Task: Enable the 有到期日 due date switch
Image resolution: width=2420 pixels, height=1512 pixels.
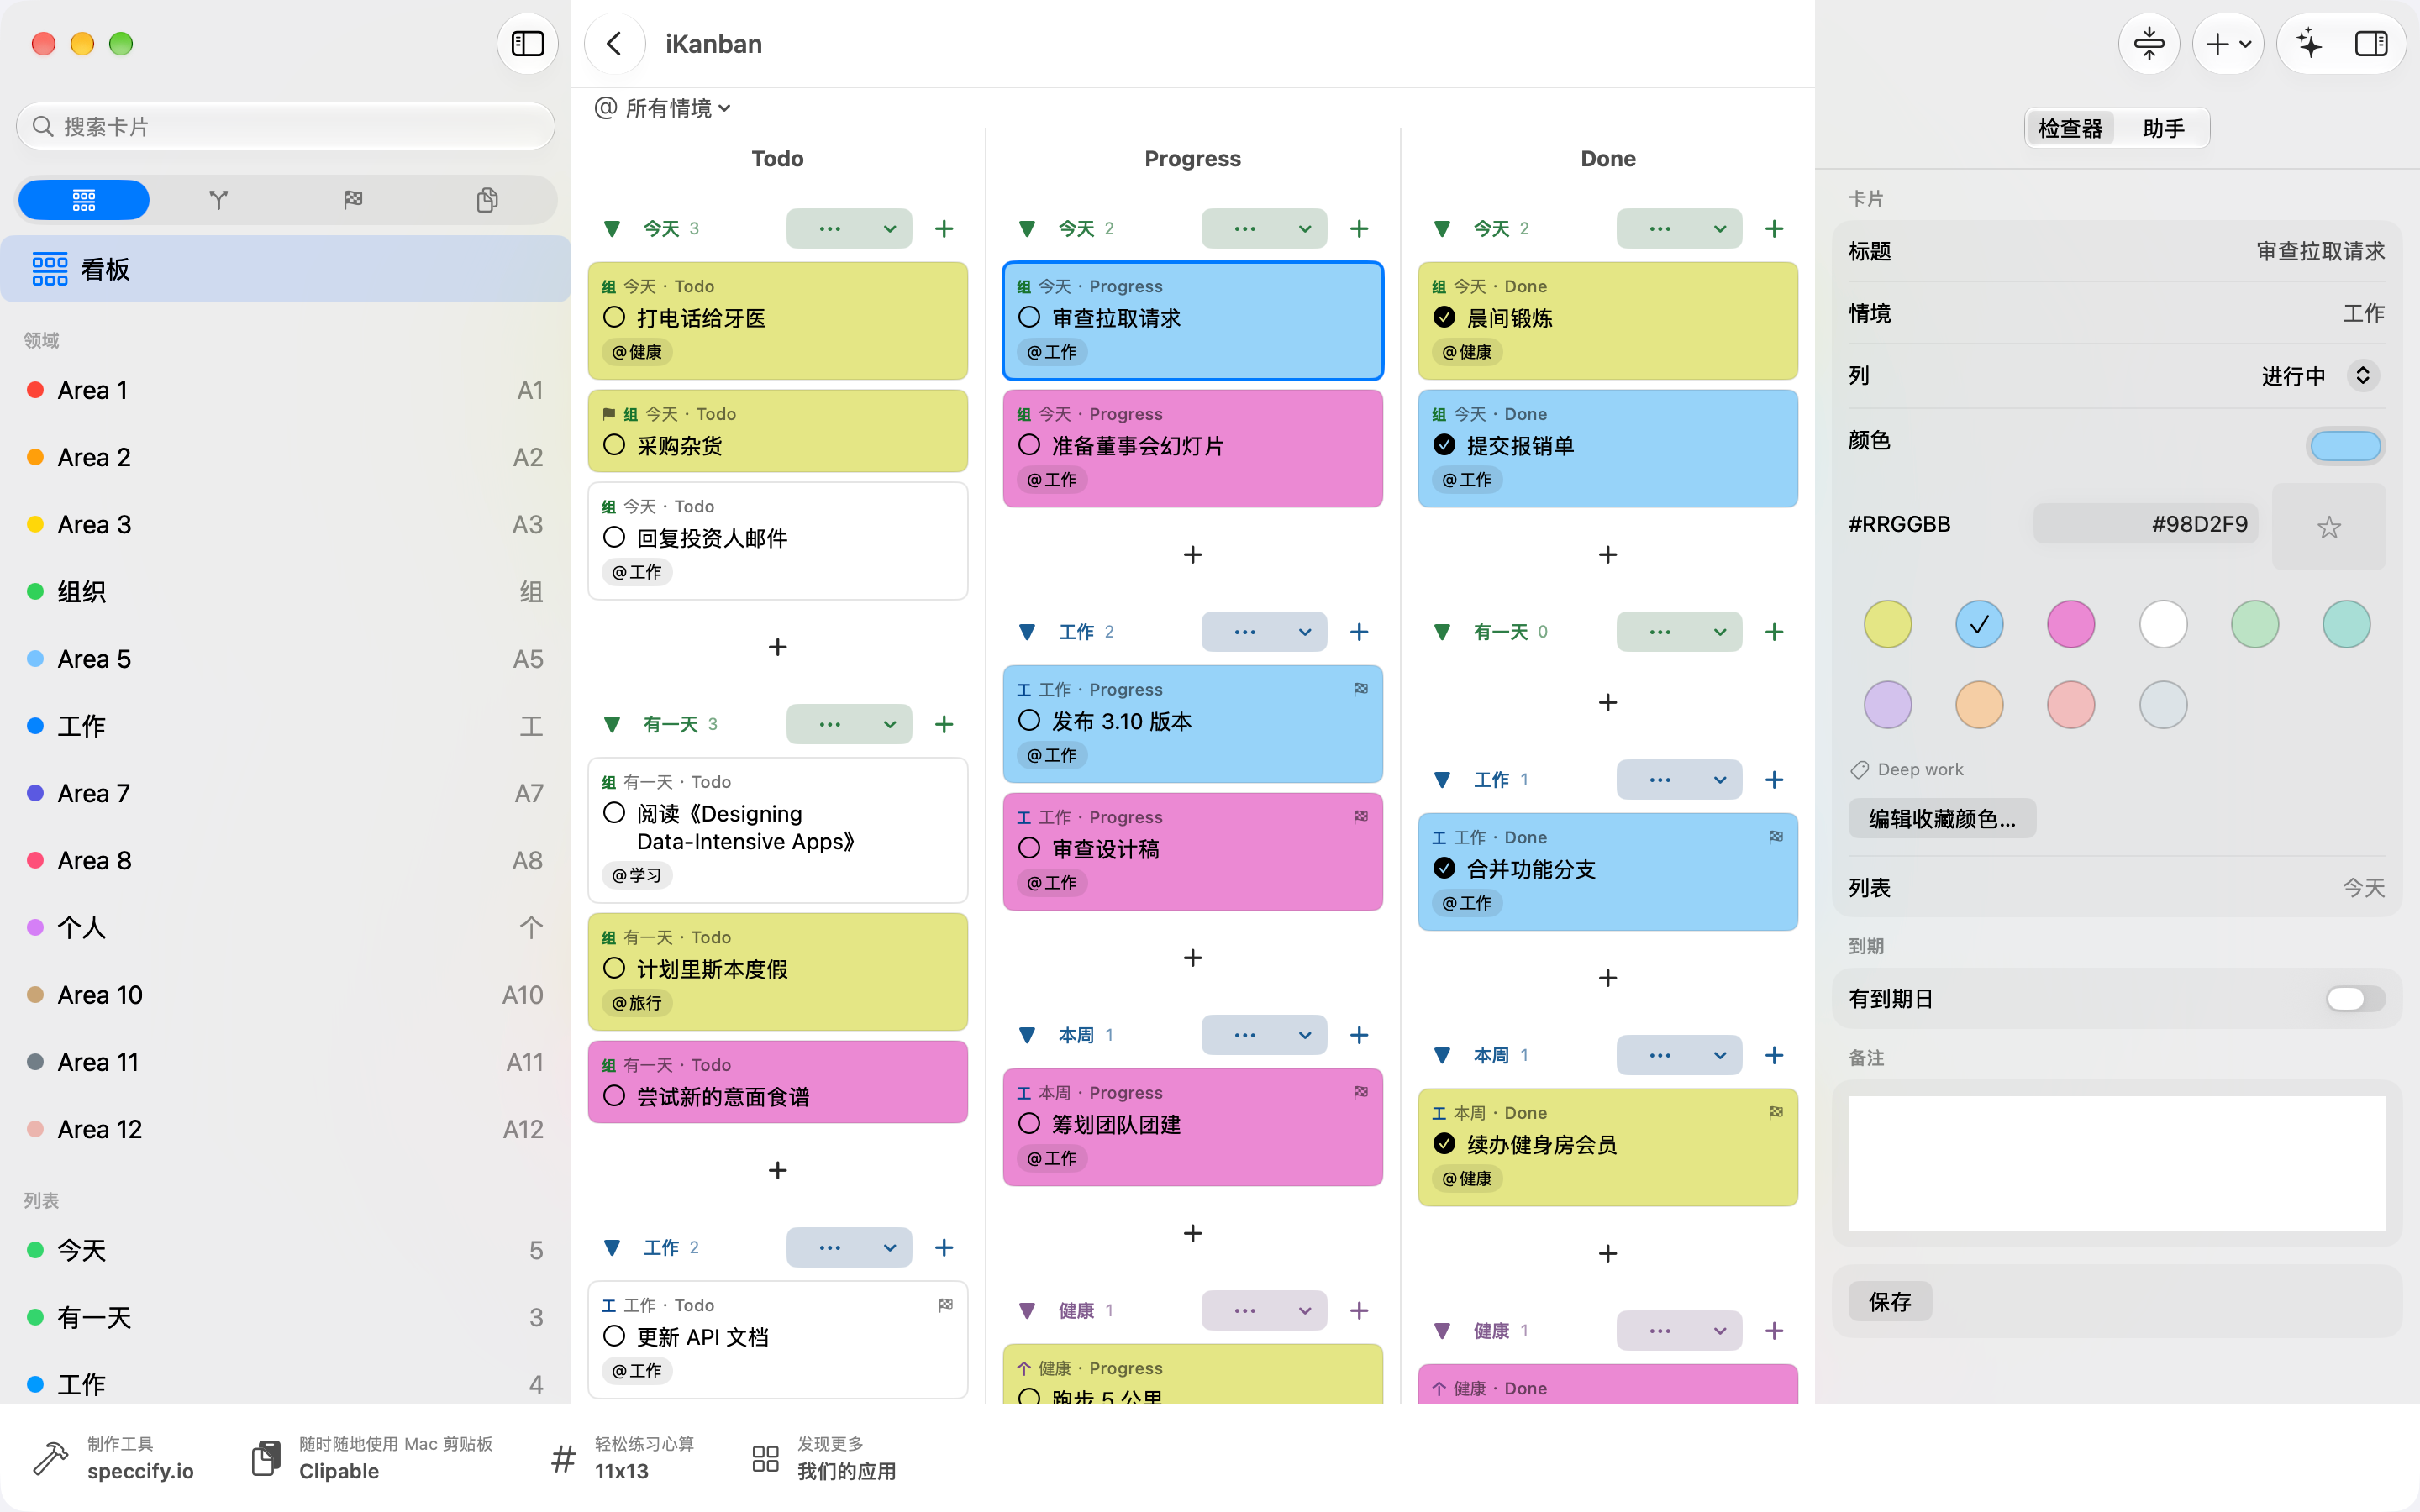Action: point(2355,999)
